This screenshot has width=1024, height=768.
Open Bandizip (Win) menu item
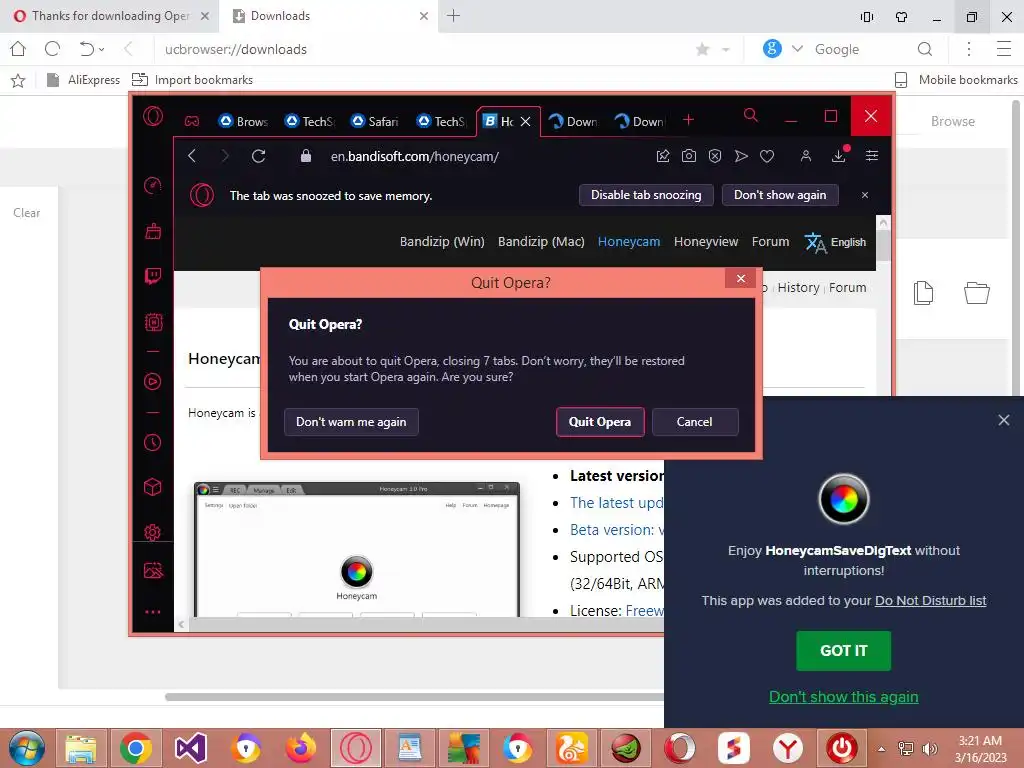tap(442, 242)
